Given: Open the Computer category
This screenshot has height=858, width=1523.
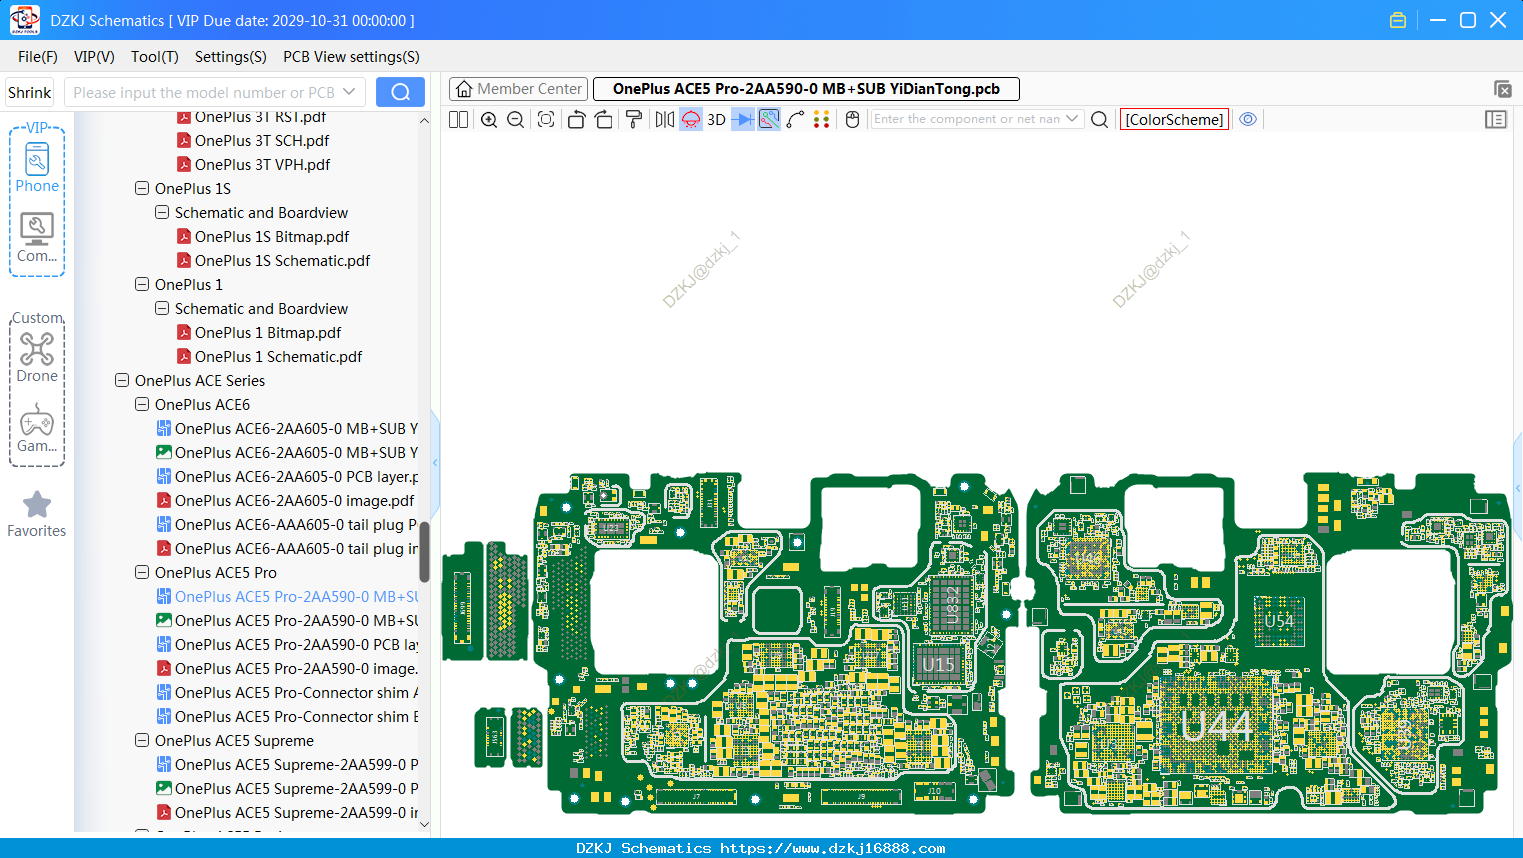Looking at the screenshot, I should (x=37, y=238).
